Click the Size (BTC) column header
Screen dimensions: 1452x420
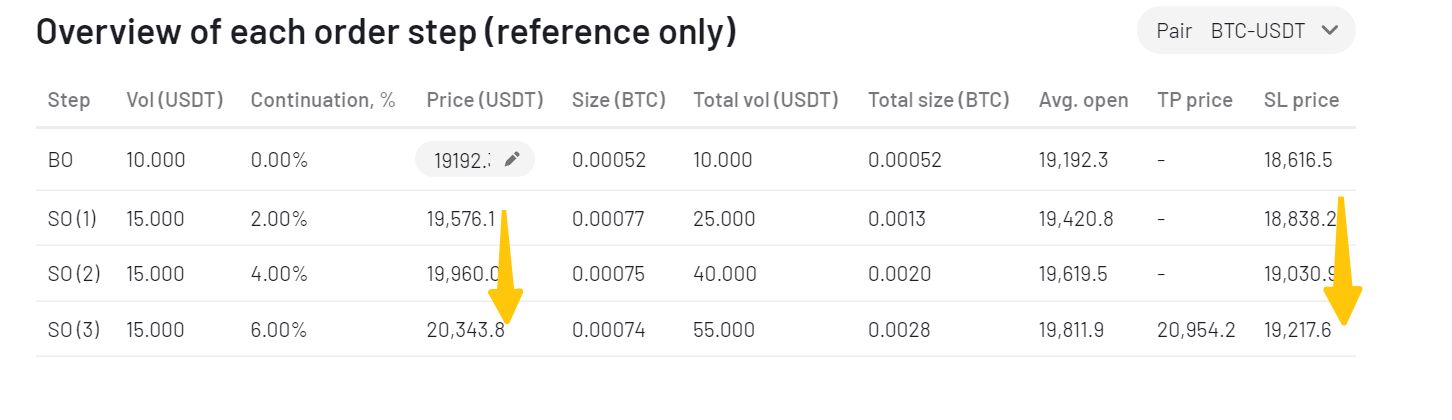[619, 100]
